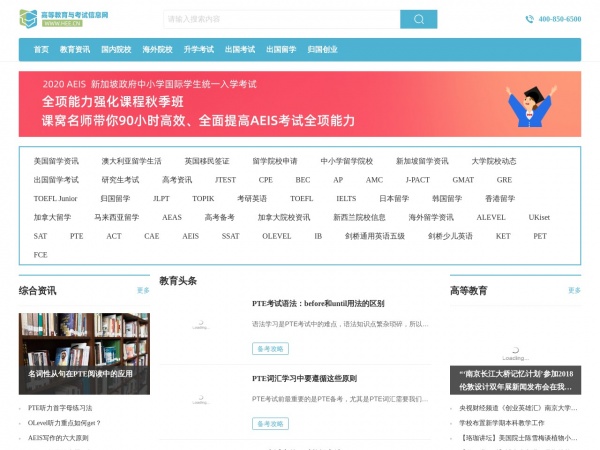Open article PTE词汇学习中要遵循这些原则

[x=304, y=378]
